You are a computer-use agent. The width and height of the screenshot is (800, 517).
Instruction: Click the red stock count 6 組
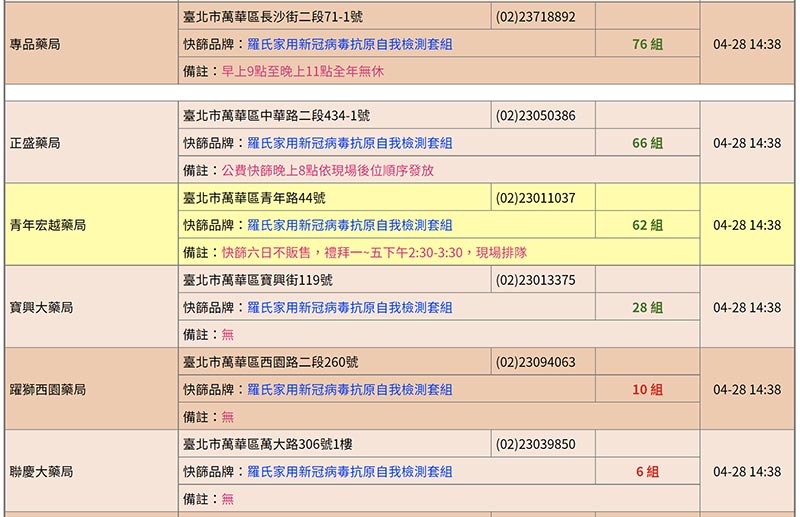point(647,472)
